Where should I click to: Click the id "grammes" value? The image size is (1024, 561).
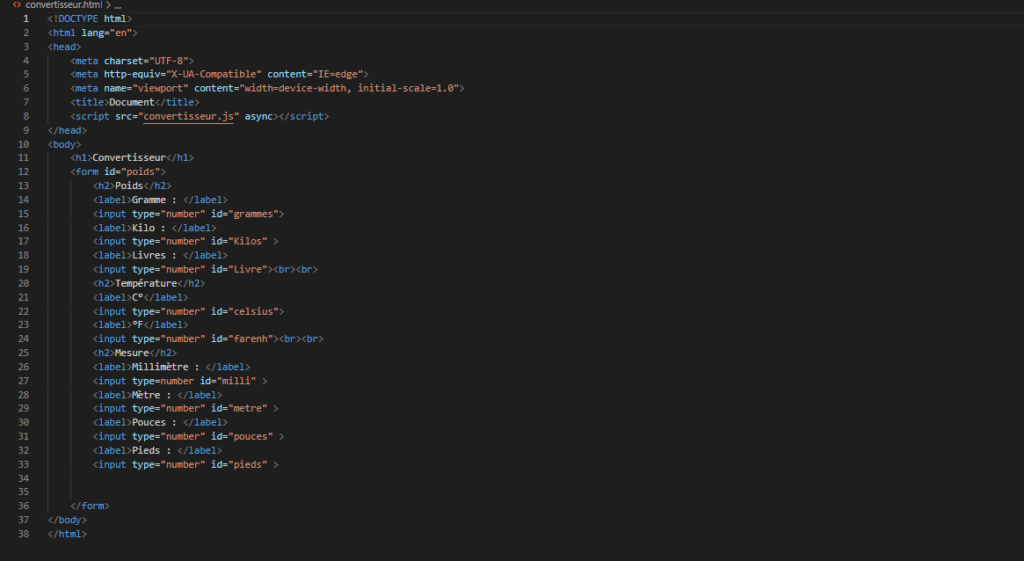(x=253, y=214)
